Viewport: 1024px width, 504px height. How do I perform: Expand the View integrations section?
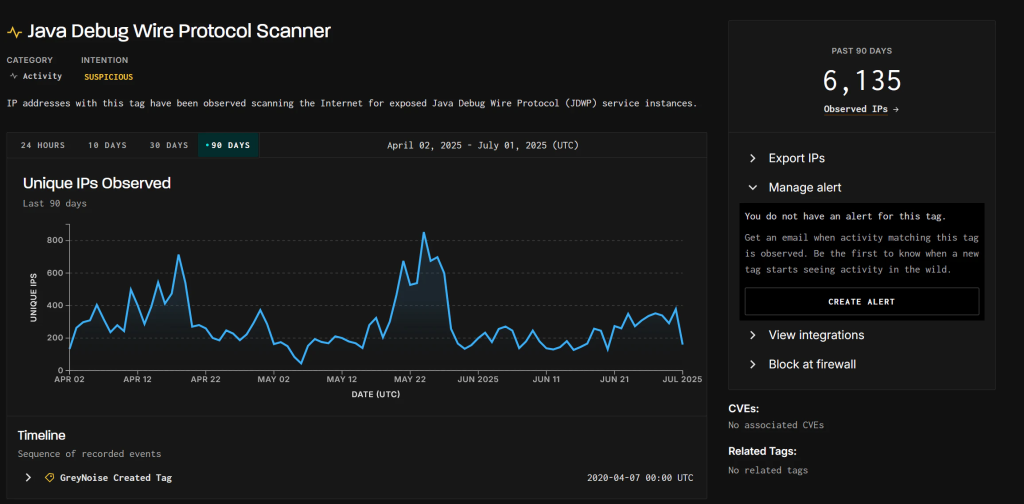[815, 335]
